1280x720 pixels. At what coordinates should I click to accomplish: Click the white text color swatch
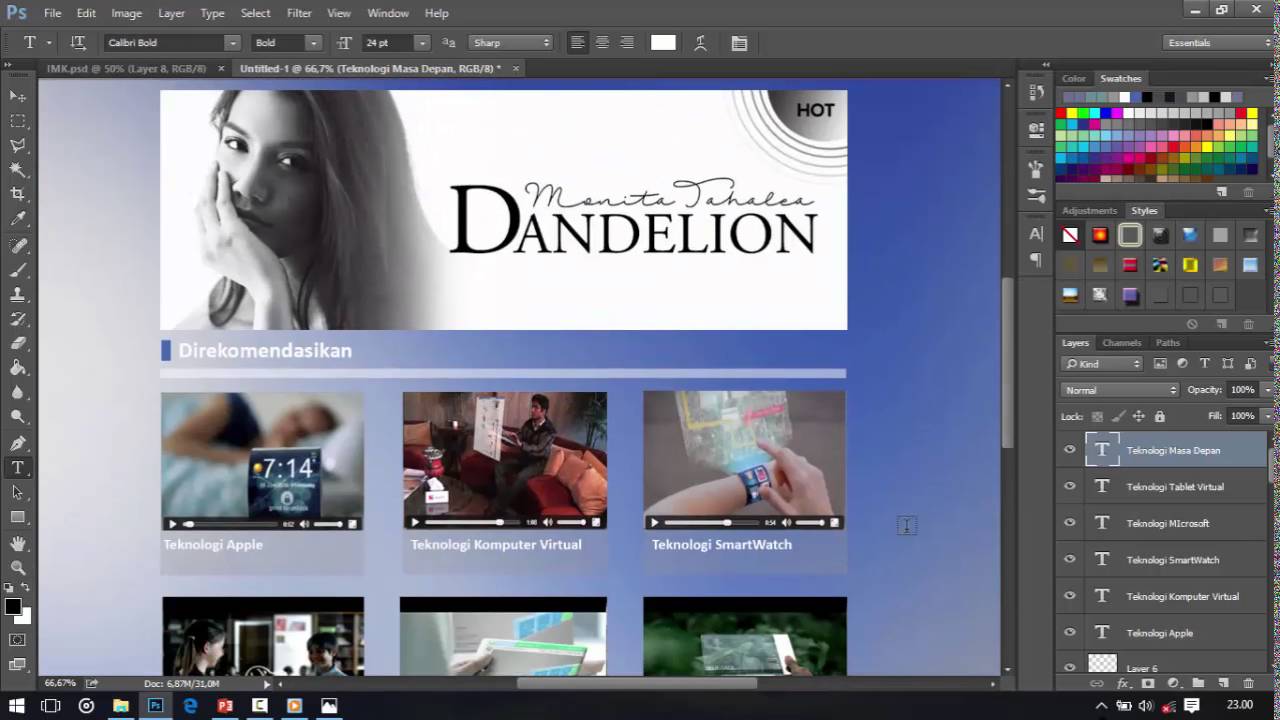coord(663,43)
